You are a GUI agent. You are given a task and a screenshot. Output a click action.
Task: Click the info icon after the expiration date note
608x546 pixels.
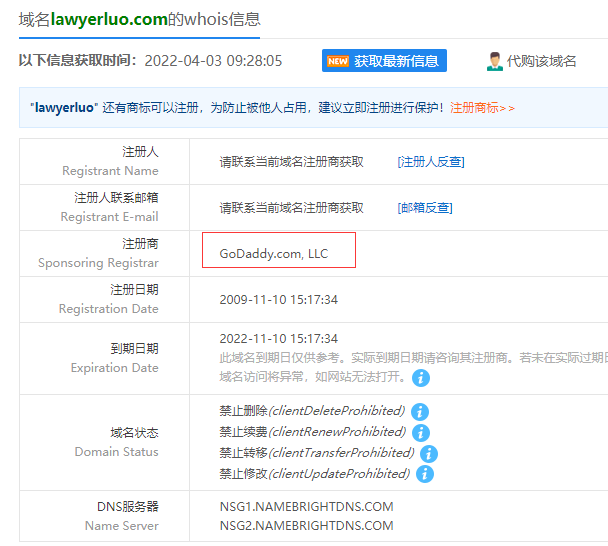click(x=421, y=377)
